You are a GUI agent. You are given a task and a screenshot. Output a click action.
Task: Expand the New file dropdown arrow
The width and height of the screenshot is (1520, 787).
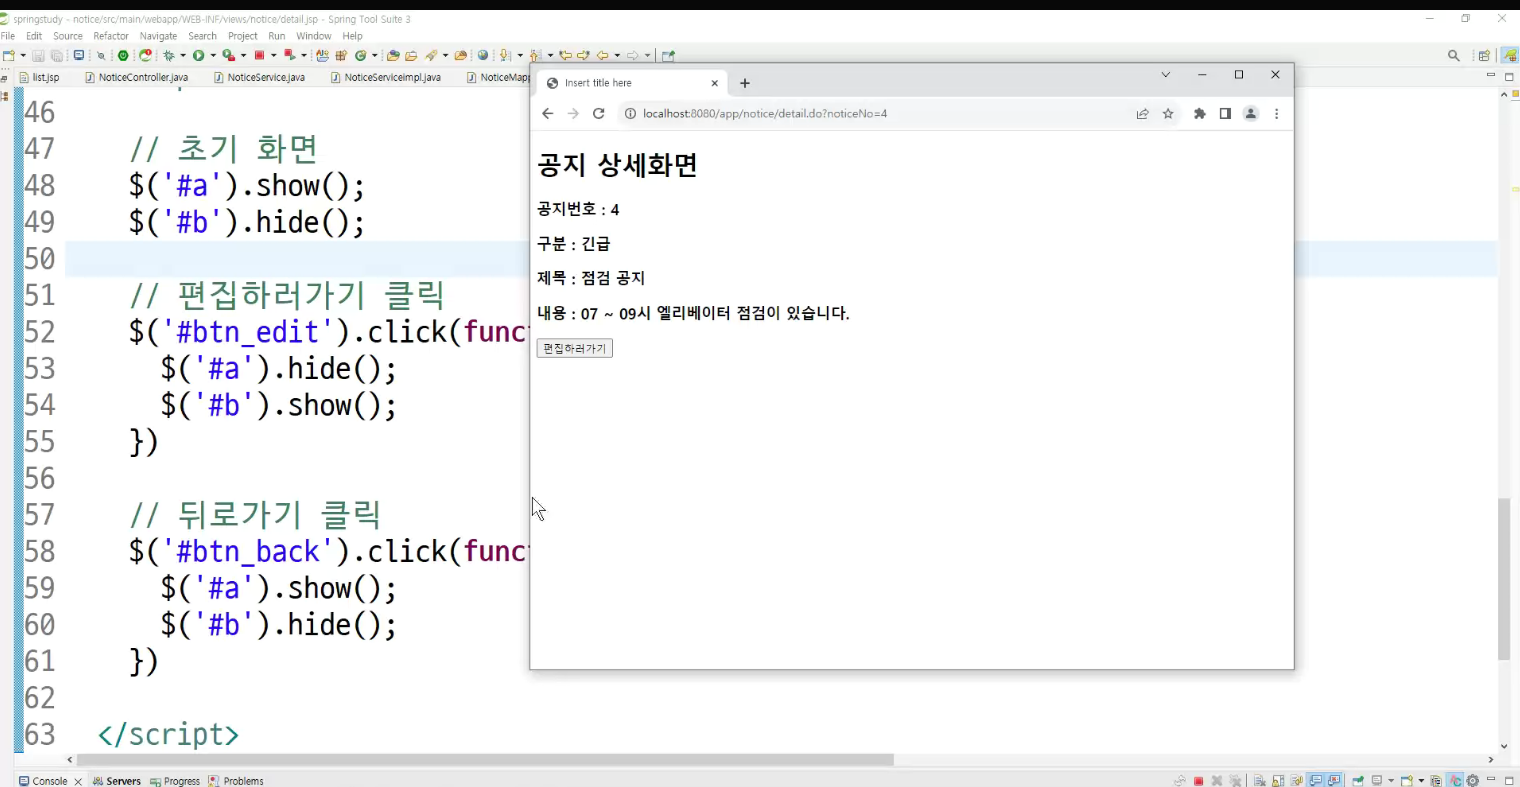click(x=23, y=56)
